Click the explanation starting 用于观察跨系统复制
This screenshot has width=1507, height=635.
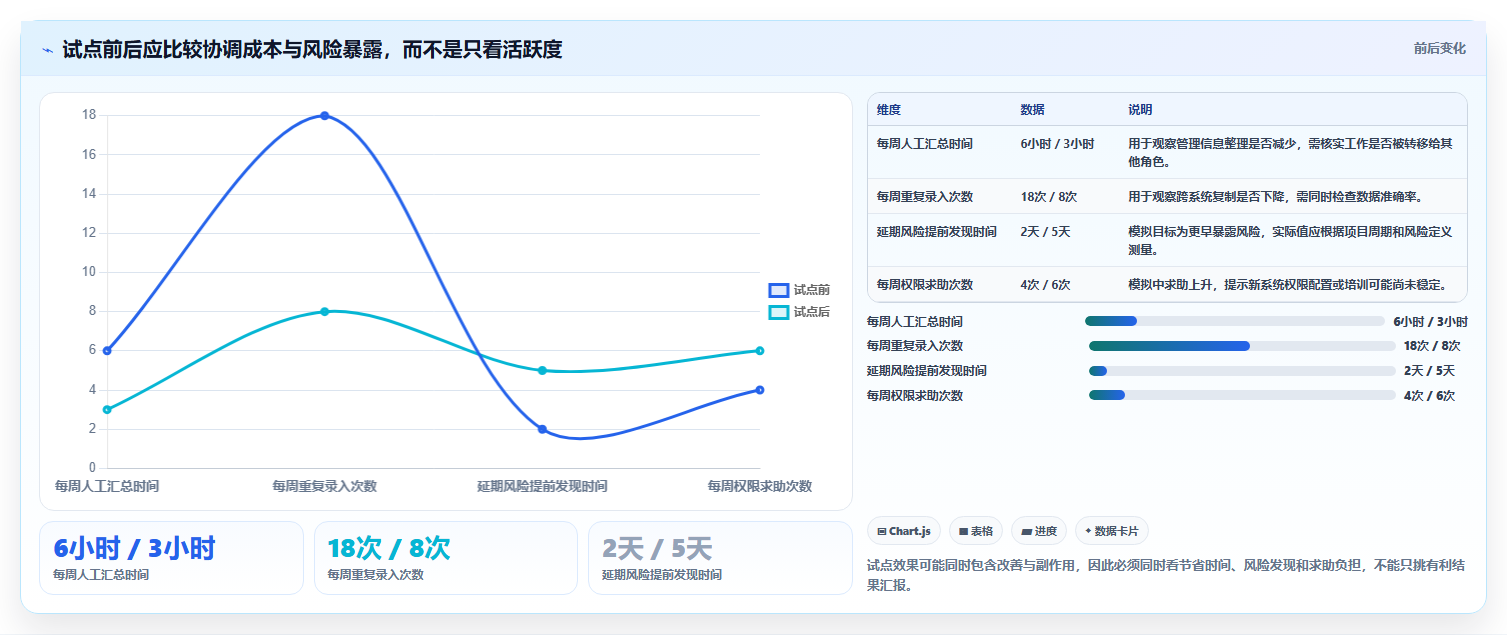click(x=1275, y=197)
